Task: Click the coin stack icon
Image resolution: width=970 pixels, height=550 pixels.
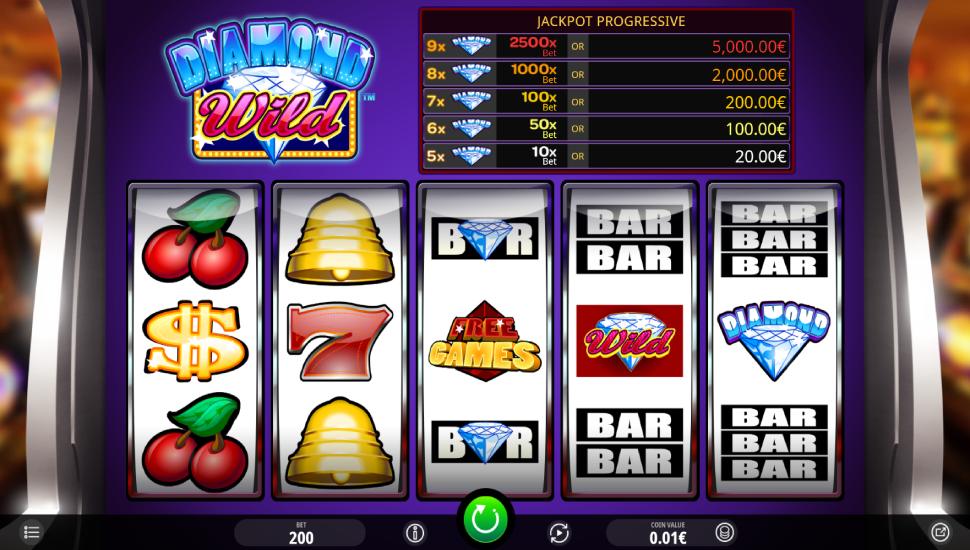Action: pyautogui.click(x=724, y=532)
